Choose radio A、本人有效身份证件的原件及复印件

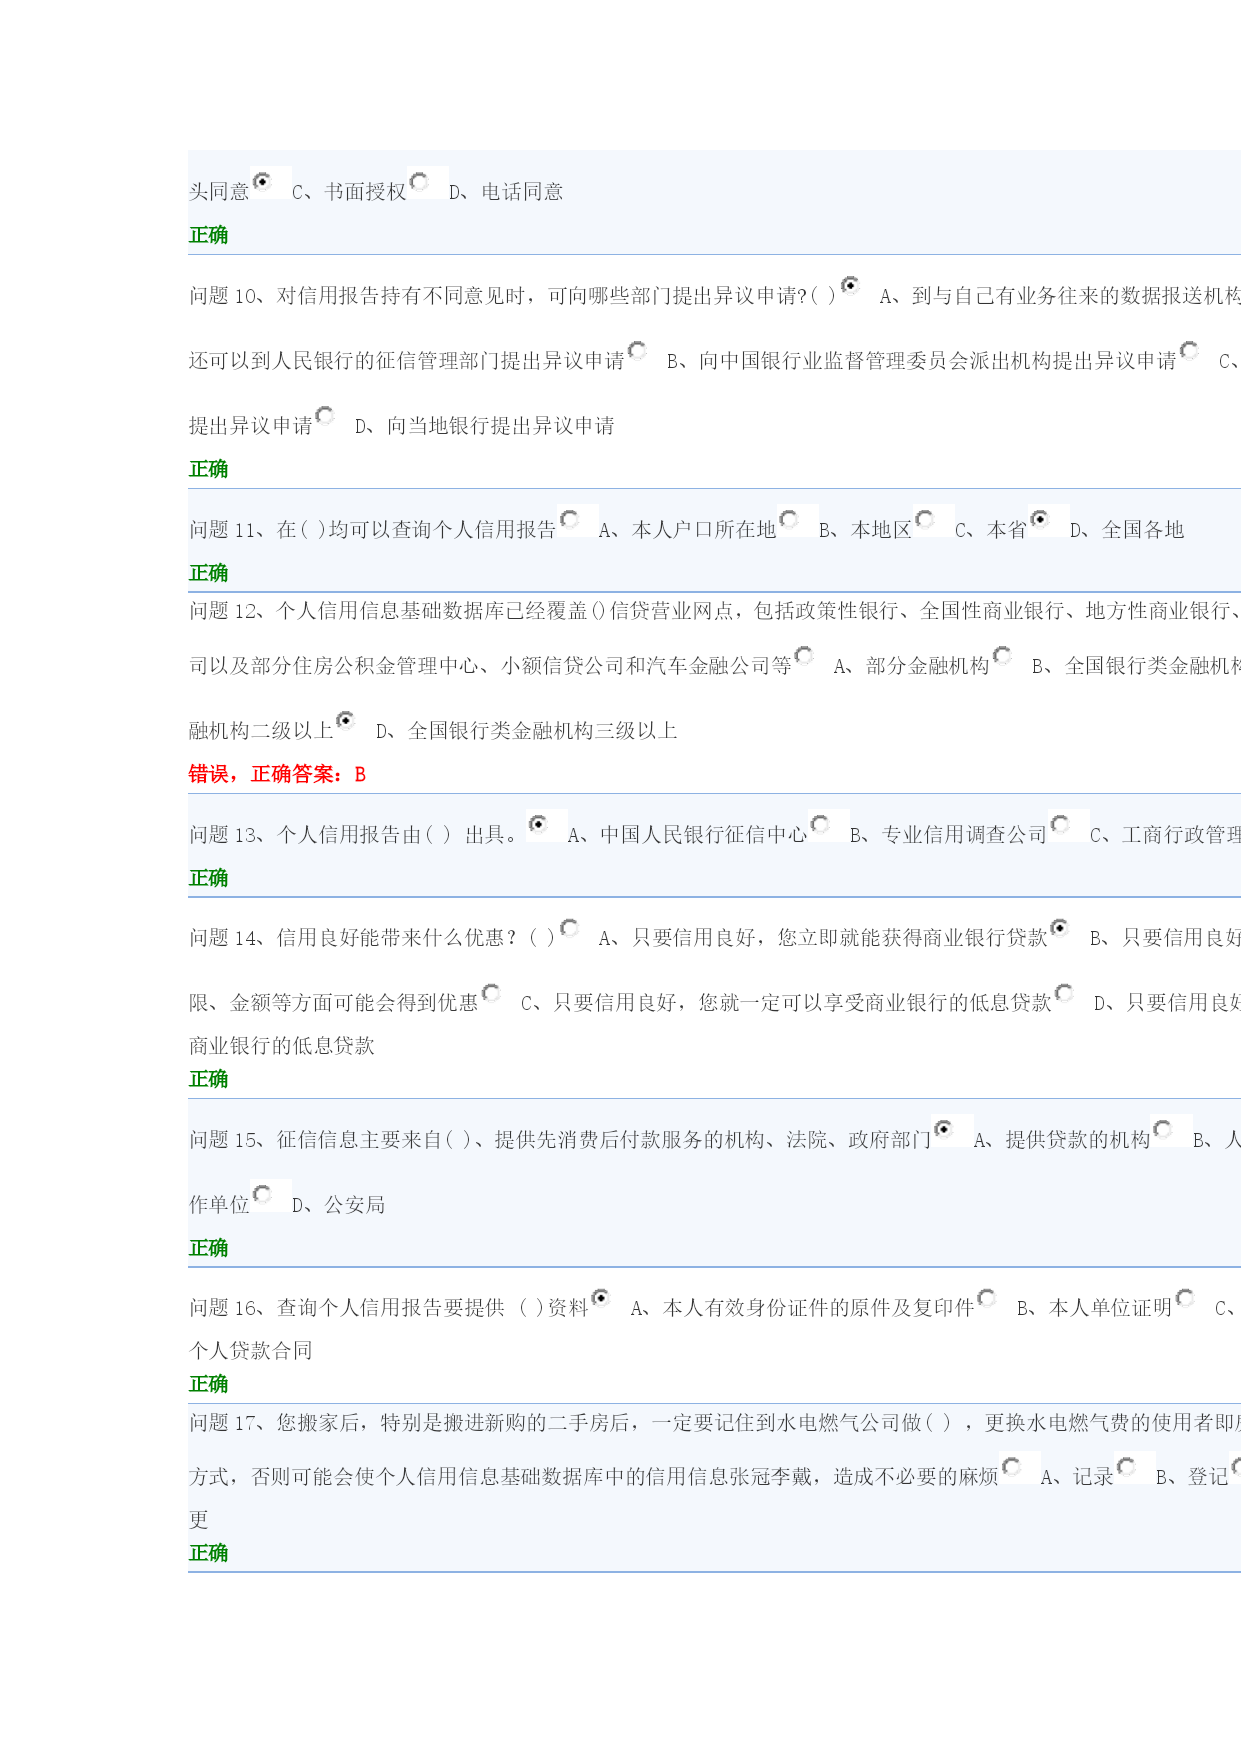(601, 1297)
